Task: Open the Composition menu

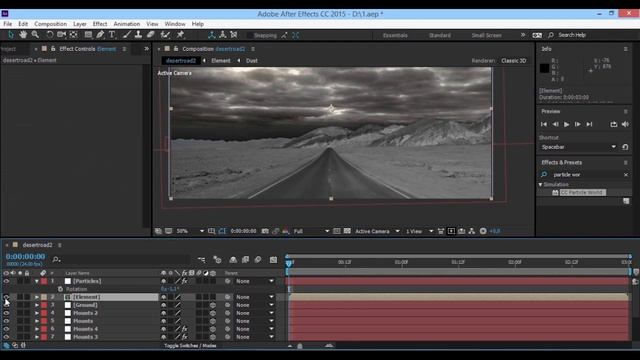Action: (x=51, y=24)
